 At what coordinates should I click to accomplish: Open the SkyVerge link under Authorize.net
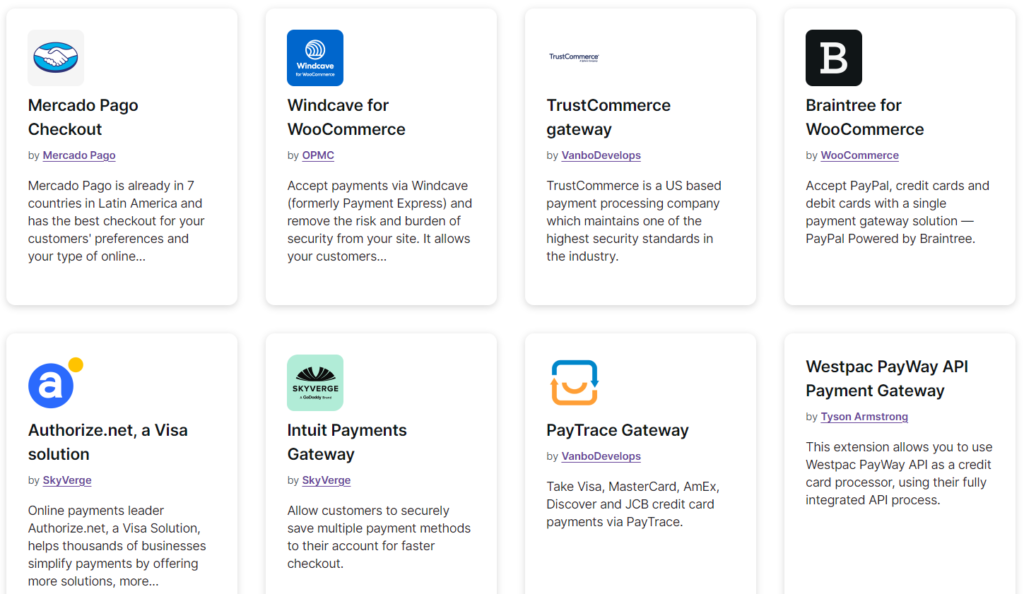66,480
